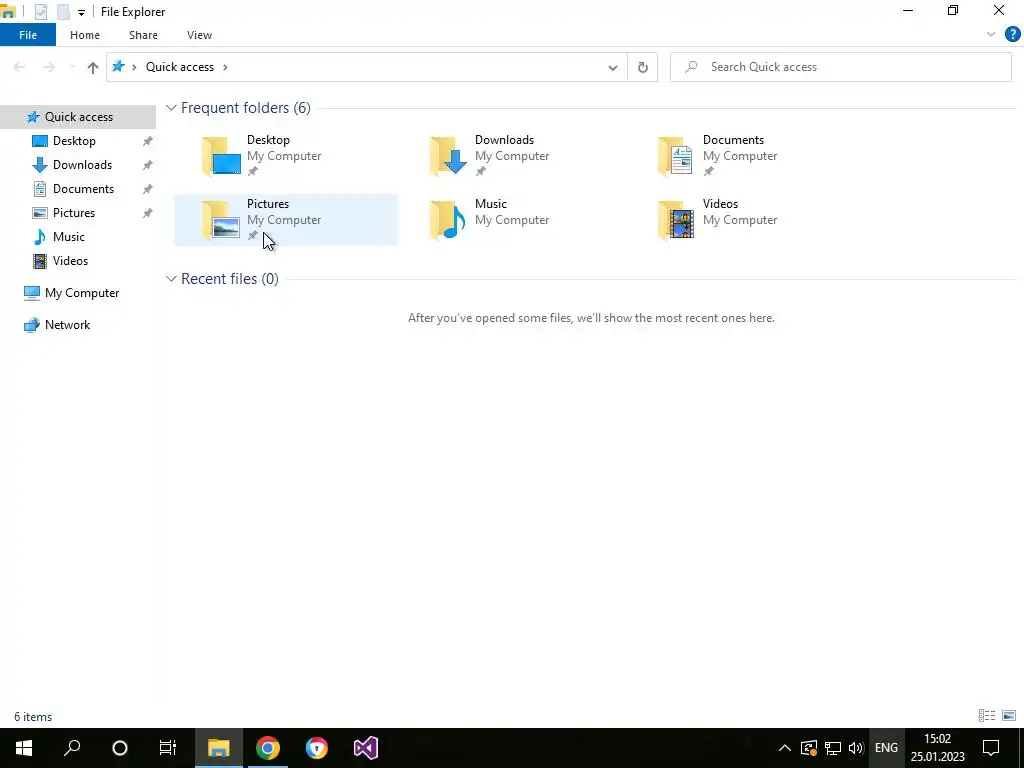Image resolution: width=1024 pixels, height=768 pixels.
Task: Open Documents in the navigation pane
Action: [x=83, y=189]
